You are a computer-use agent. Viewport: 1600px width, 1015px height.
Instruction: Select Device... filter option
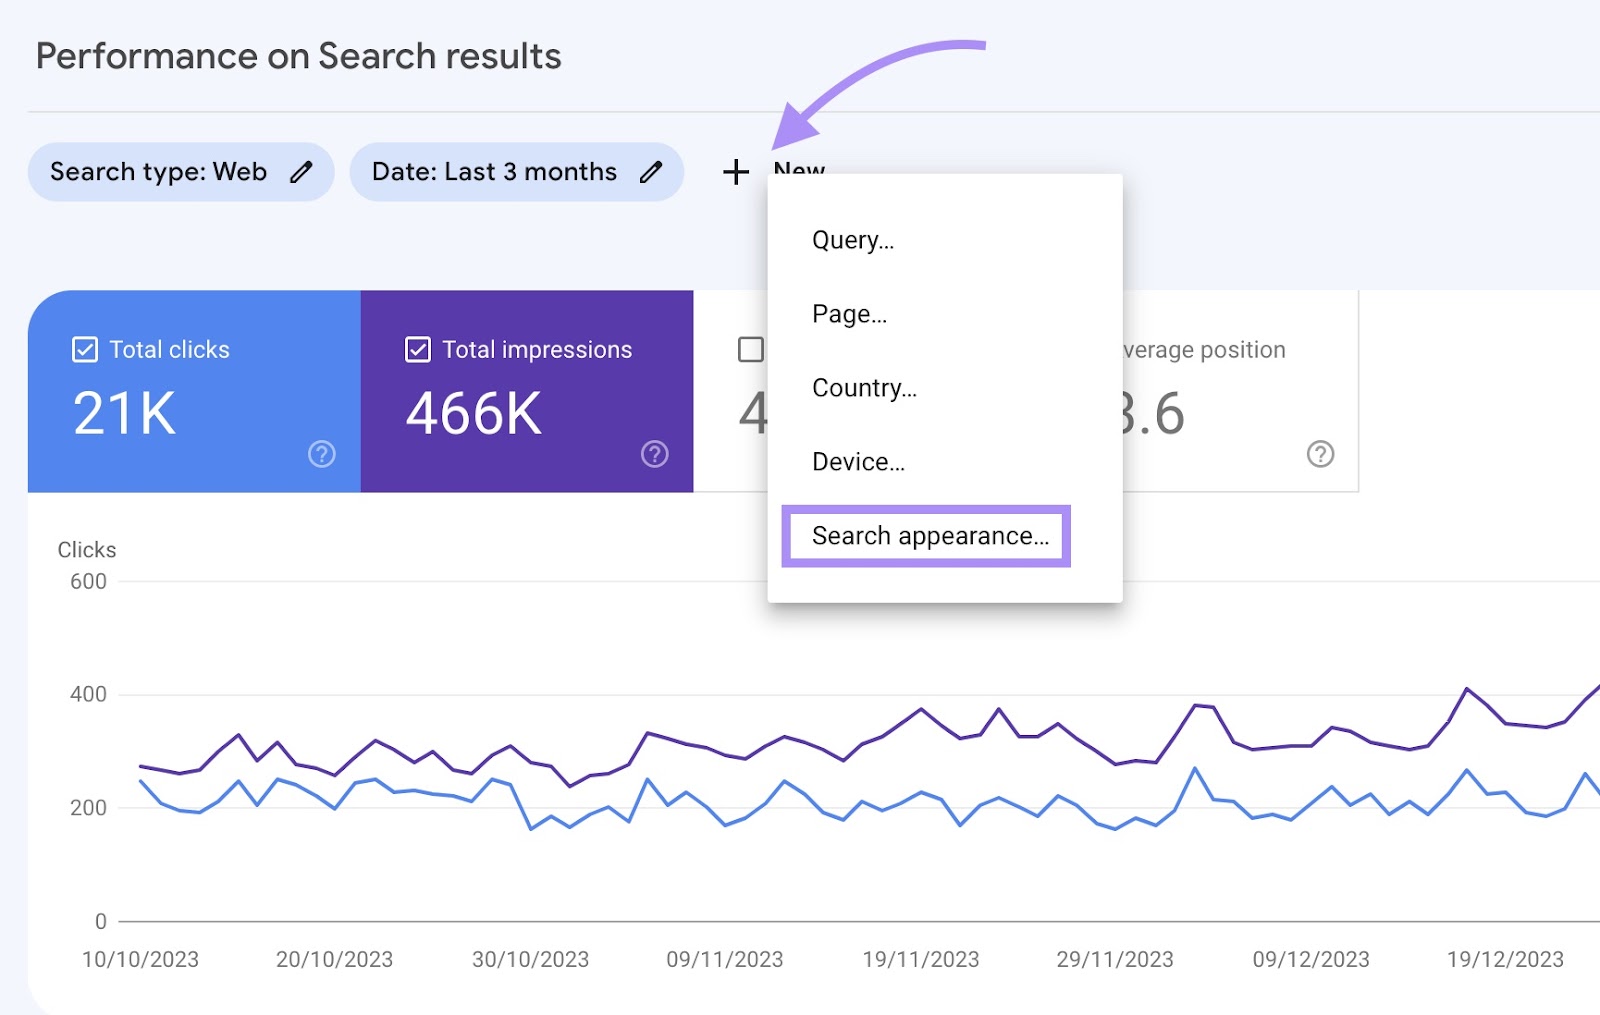pyautogui.click(x=858, y=462)
